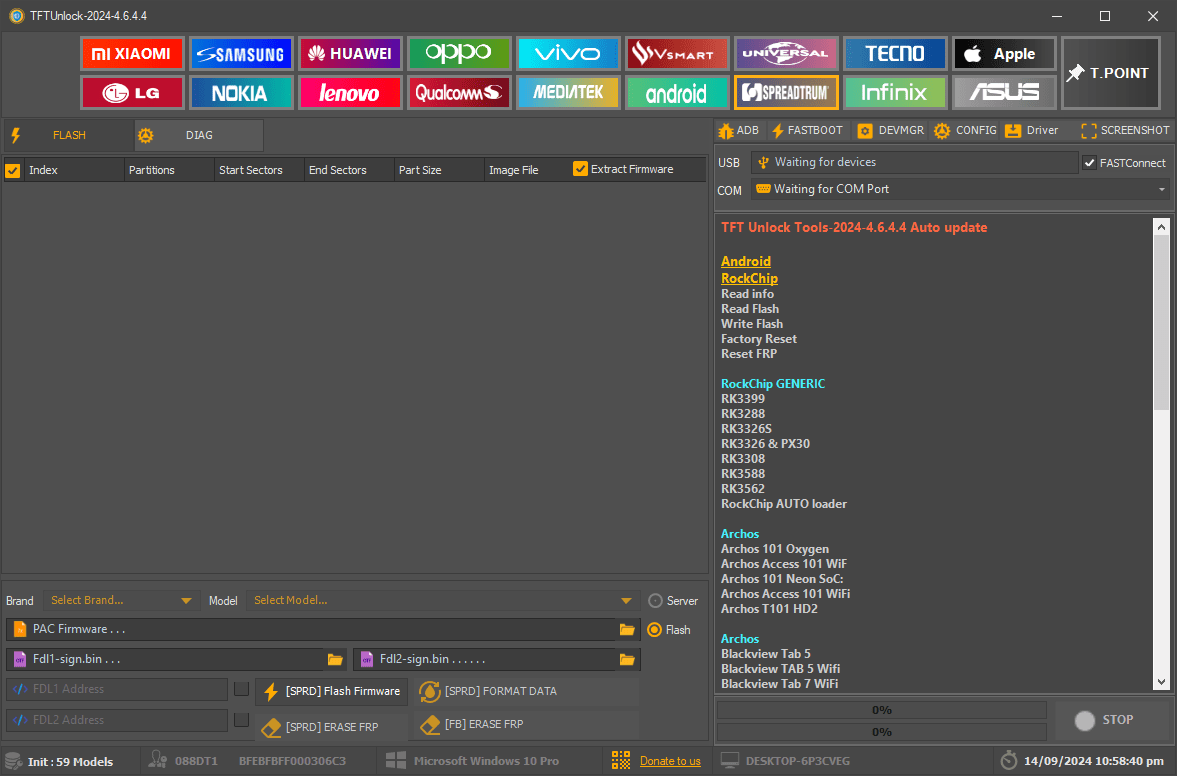The height and width of the screenshot is (776, 1177).
Task: Choose the MediaTek brand tile
Action: (568, 93)
